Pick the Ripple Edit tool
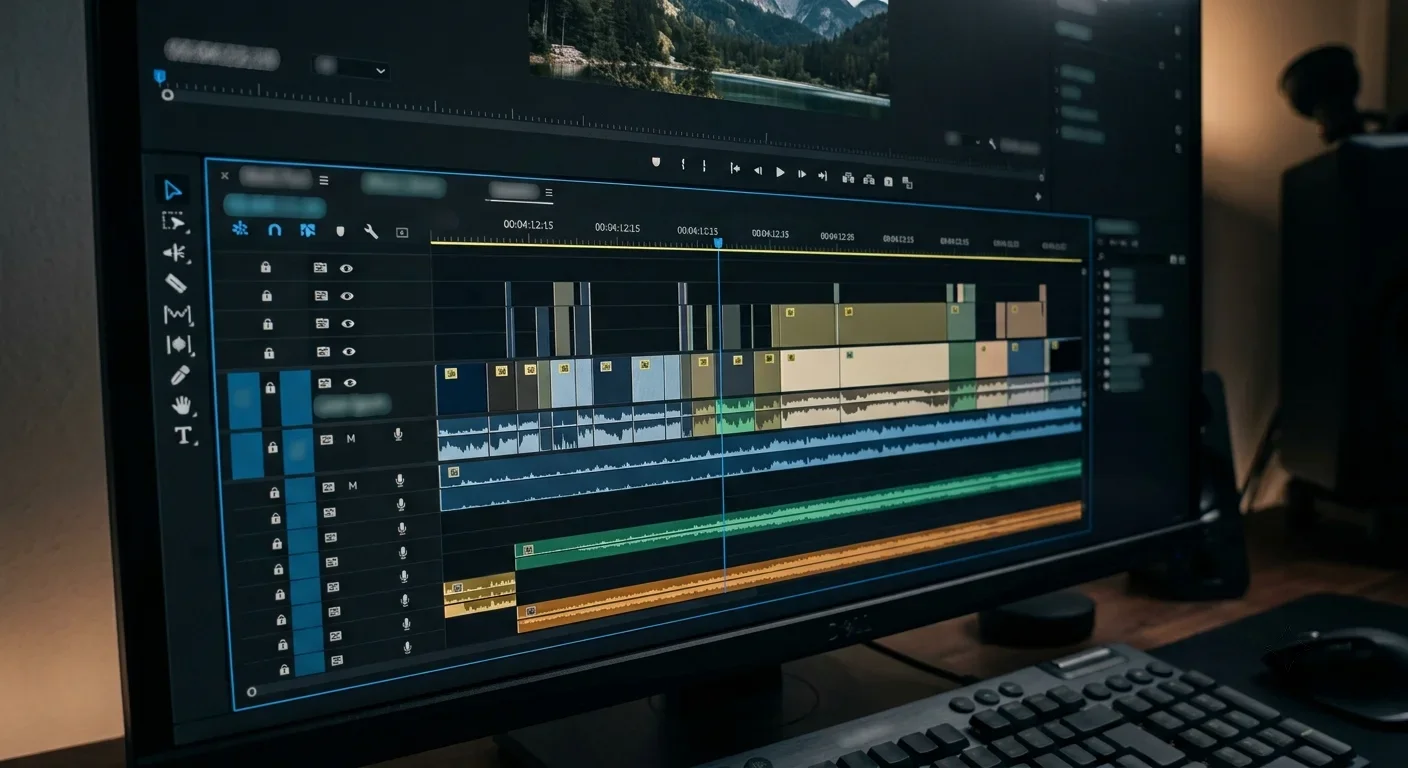 (174, 253)
